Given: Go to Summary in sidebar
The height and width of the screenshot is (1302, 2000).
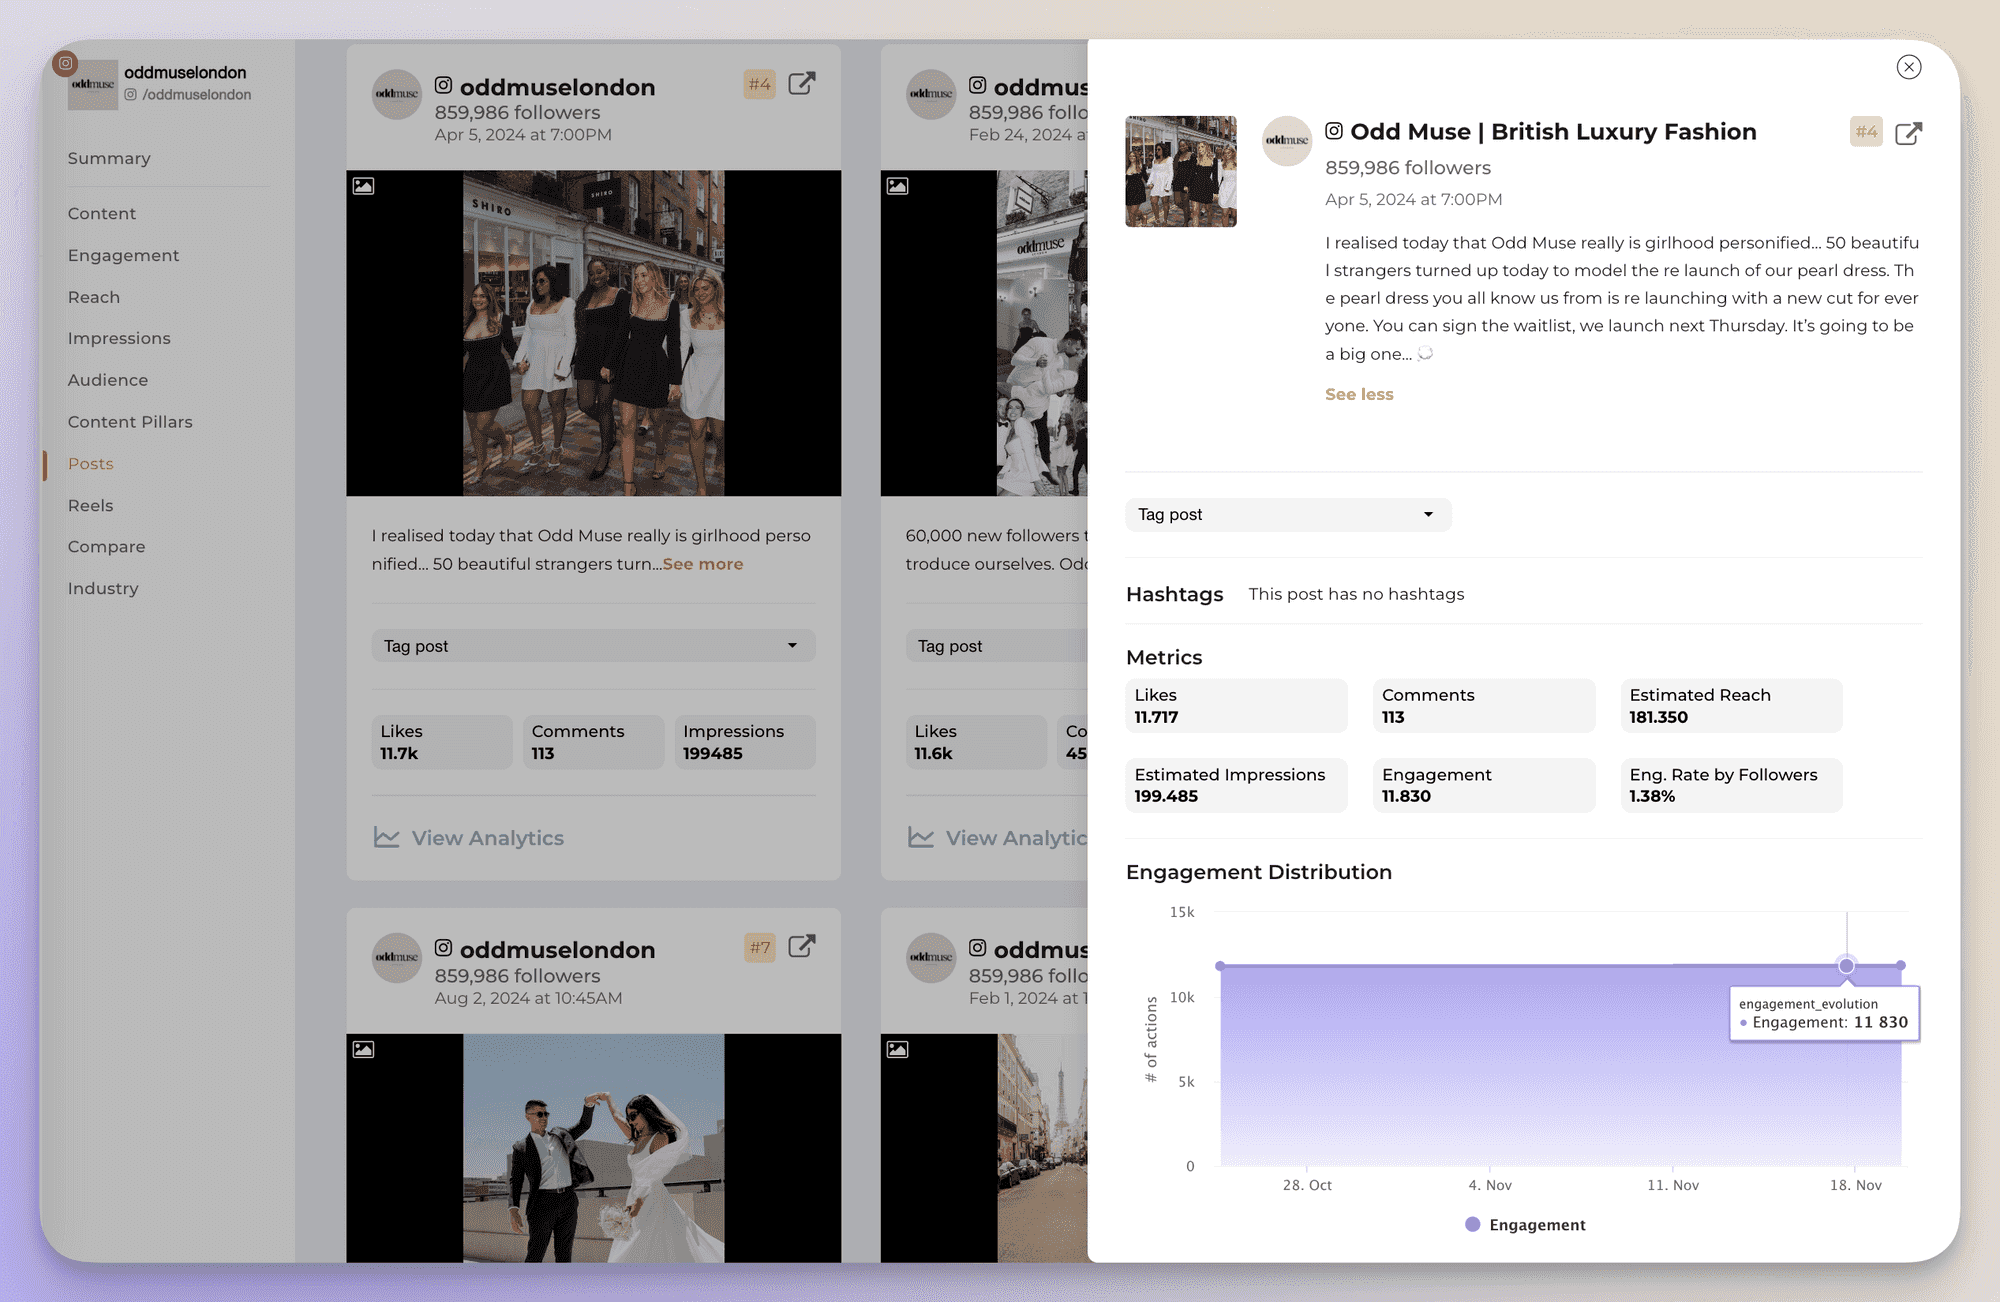Looking at the screenshot, I should click(x=109, y=158).
